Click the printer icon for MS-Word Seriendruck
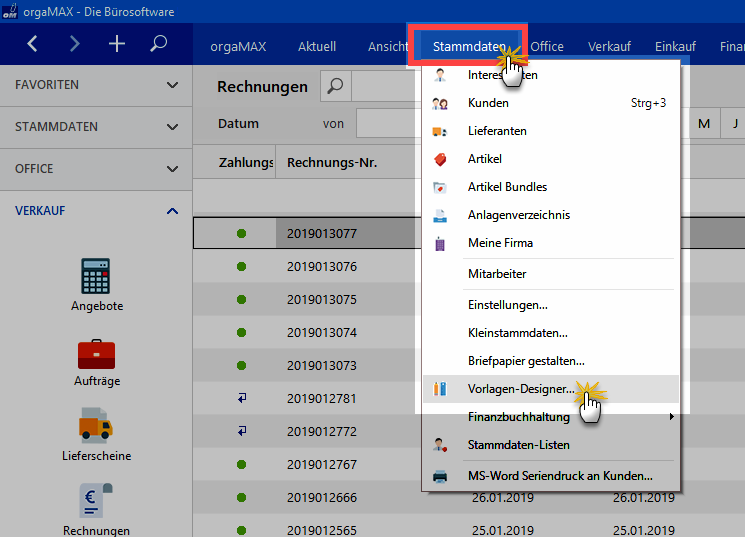The image size is (745, 537). click(440, 476)
